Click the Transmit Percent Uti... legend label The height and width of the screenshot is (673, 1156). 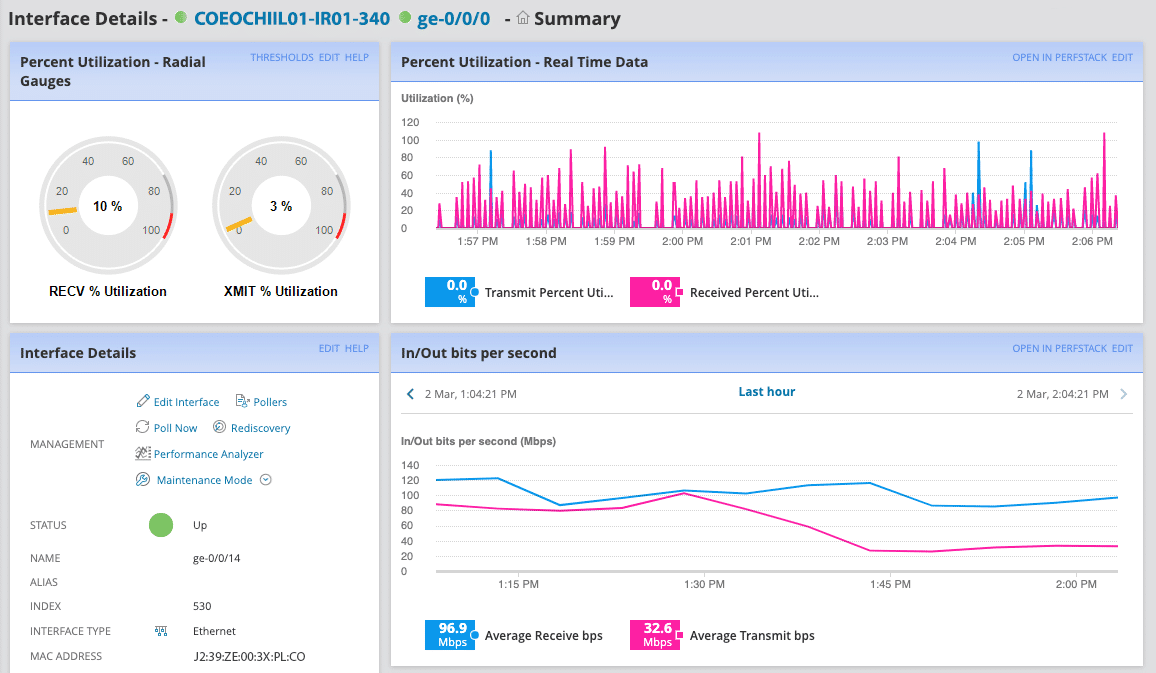(549, 292)
